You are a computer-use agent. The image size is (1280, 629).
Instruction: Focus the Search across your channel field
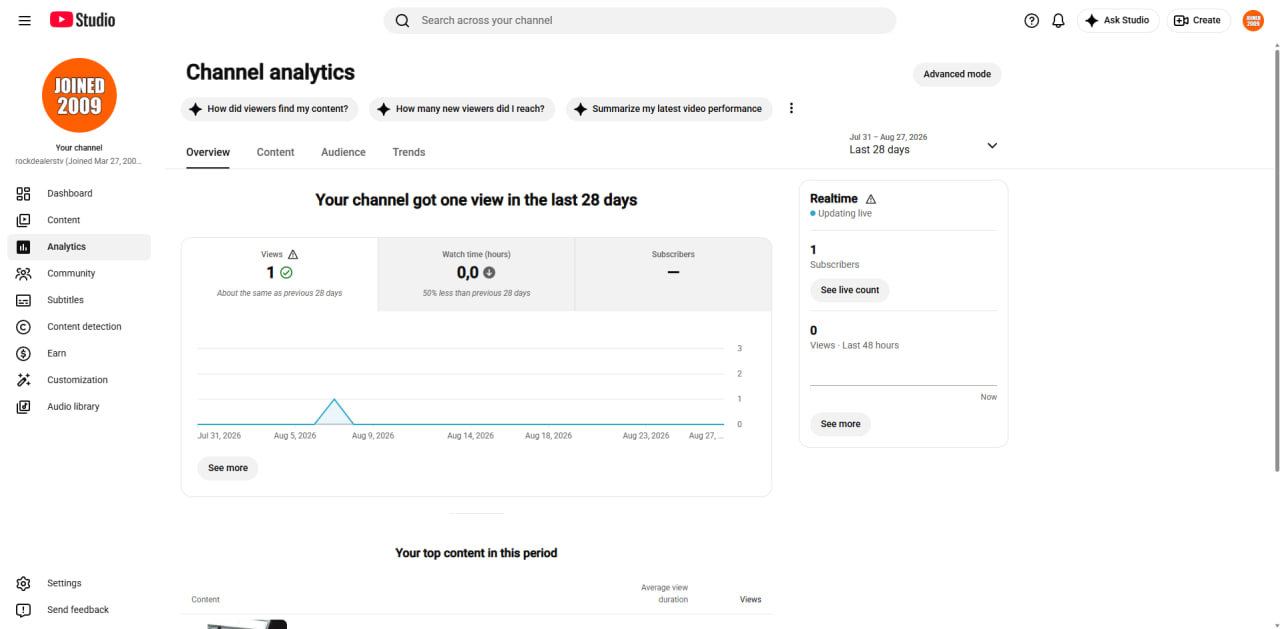coord(640,20)
